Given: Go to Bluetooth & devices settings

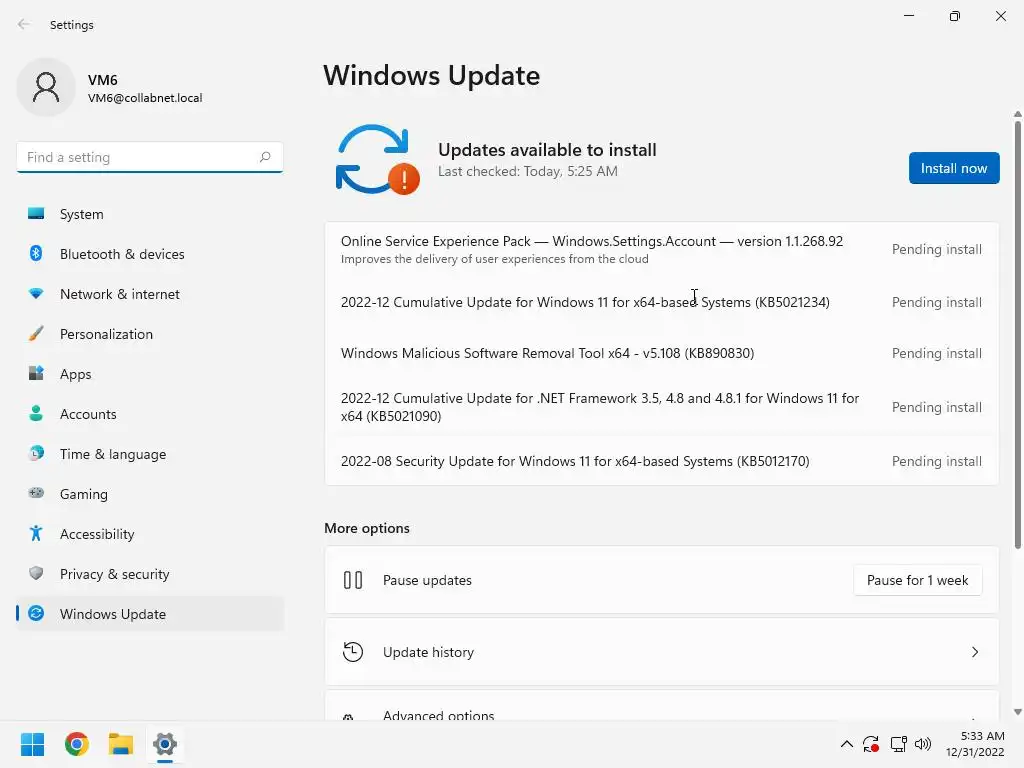Looking at the screenshot, I should pyautogui.click(x=150, y=253).
